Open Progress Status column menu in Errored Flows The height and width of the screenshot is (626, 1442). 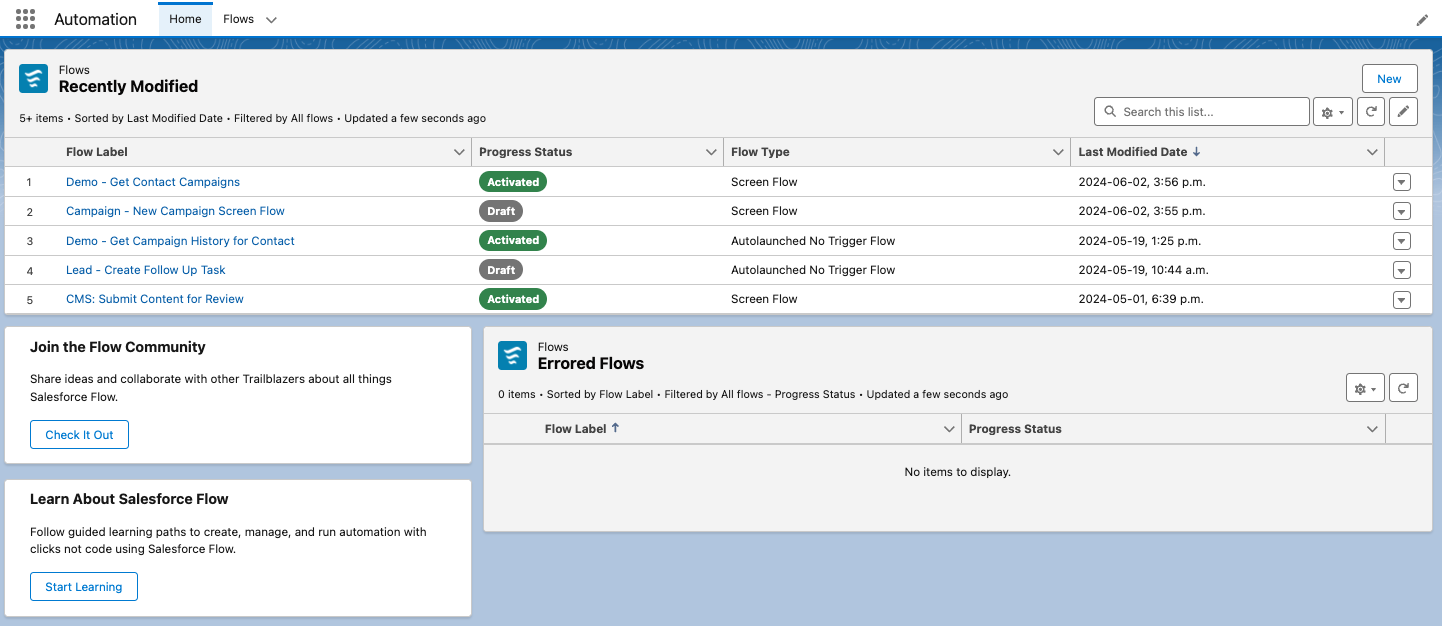tap(1372, 429)
